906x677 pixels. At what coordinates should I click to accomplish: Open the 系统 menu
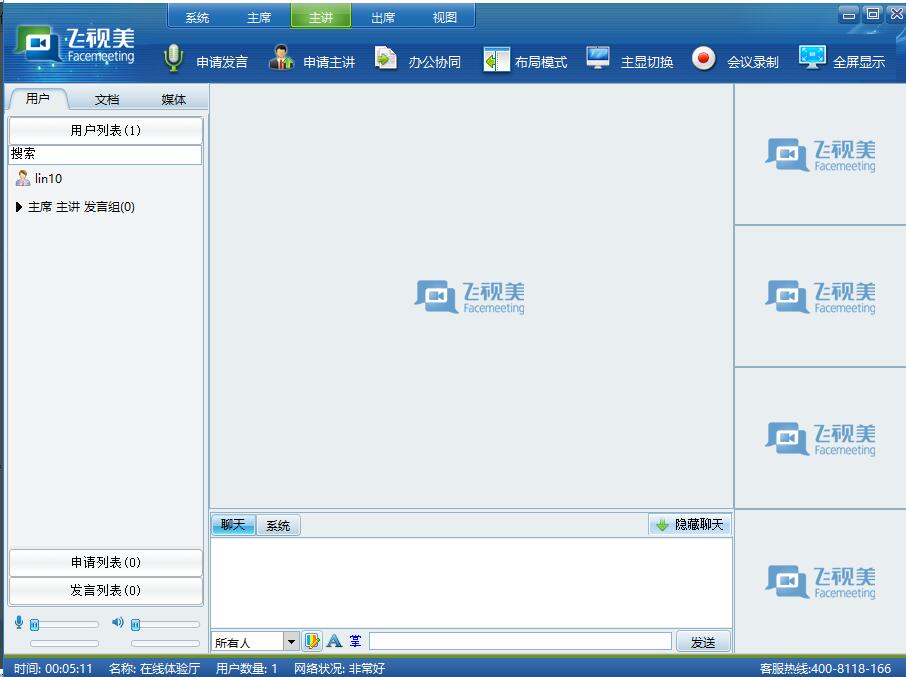click(x=197, y=17)
